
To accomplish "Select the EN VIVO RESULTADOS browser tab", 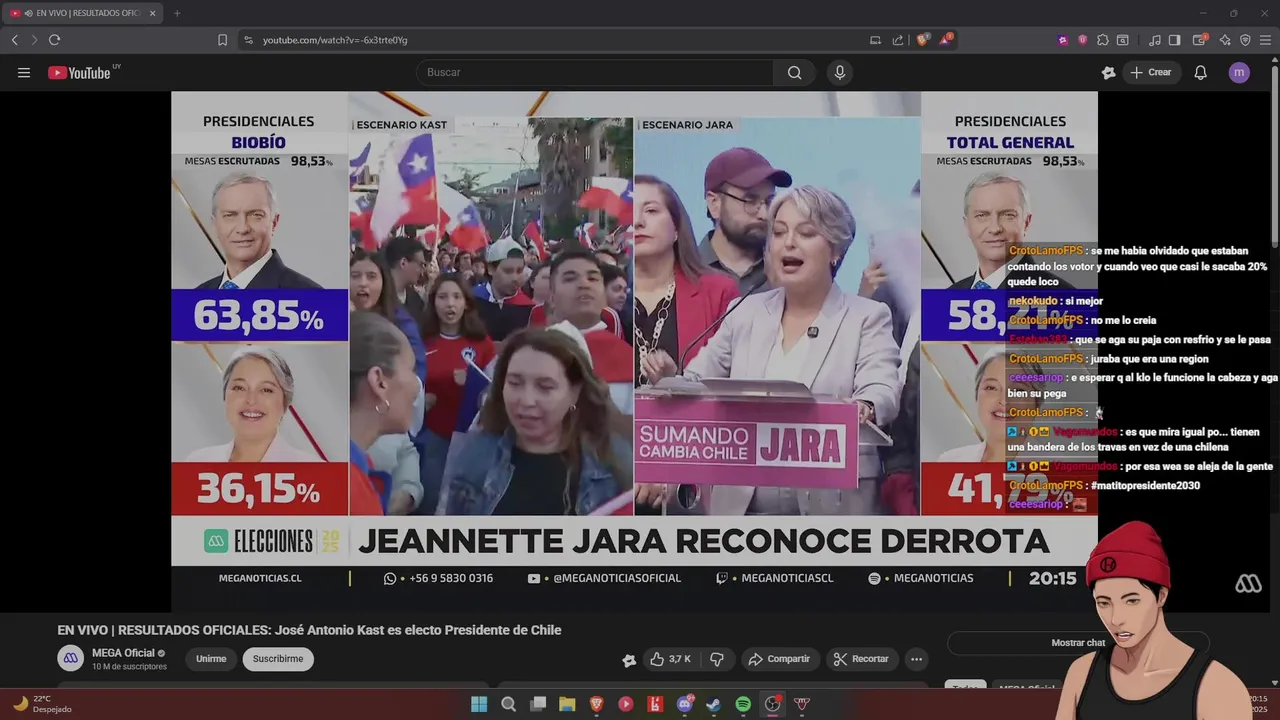I will pos(84,13).
